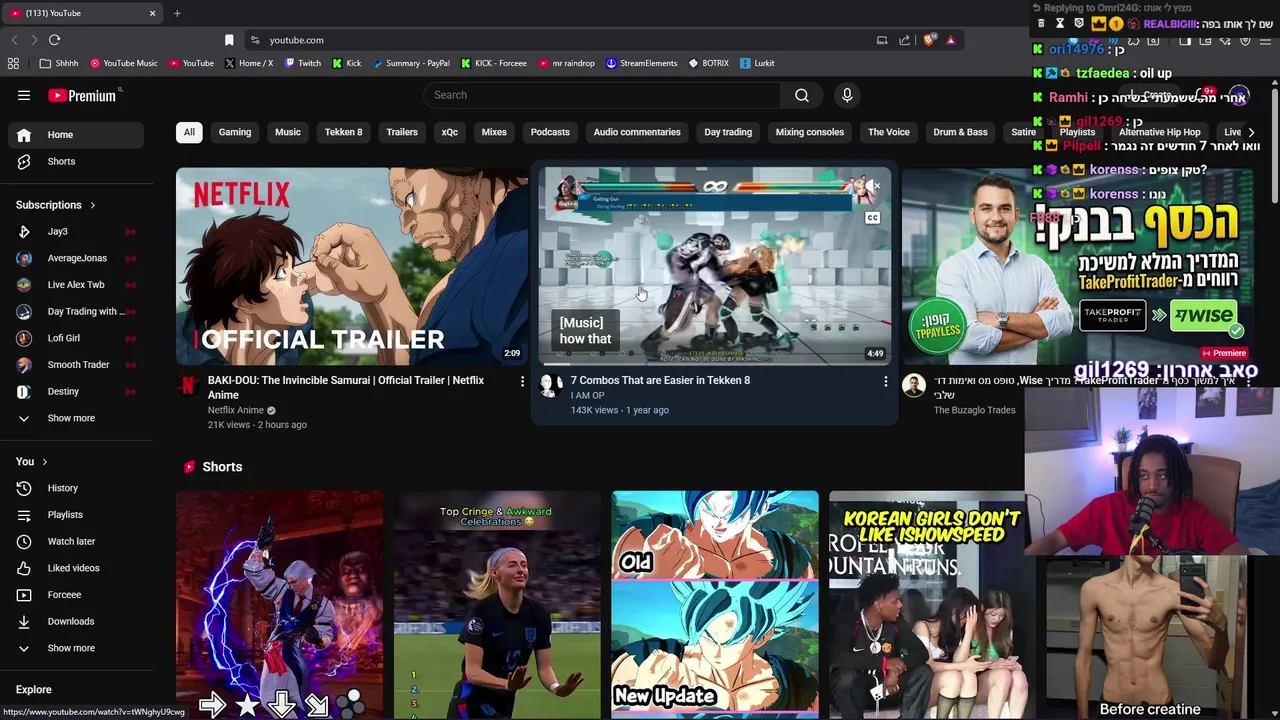Open the AverageJonas subscription channel
1280x720 pixels.
76,258
